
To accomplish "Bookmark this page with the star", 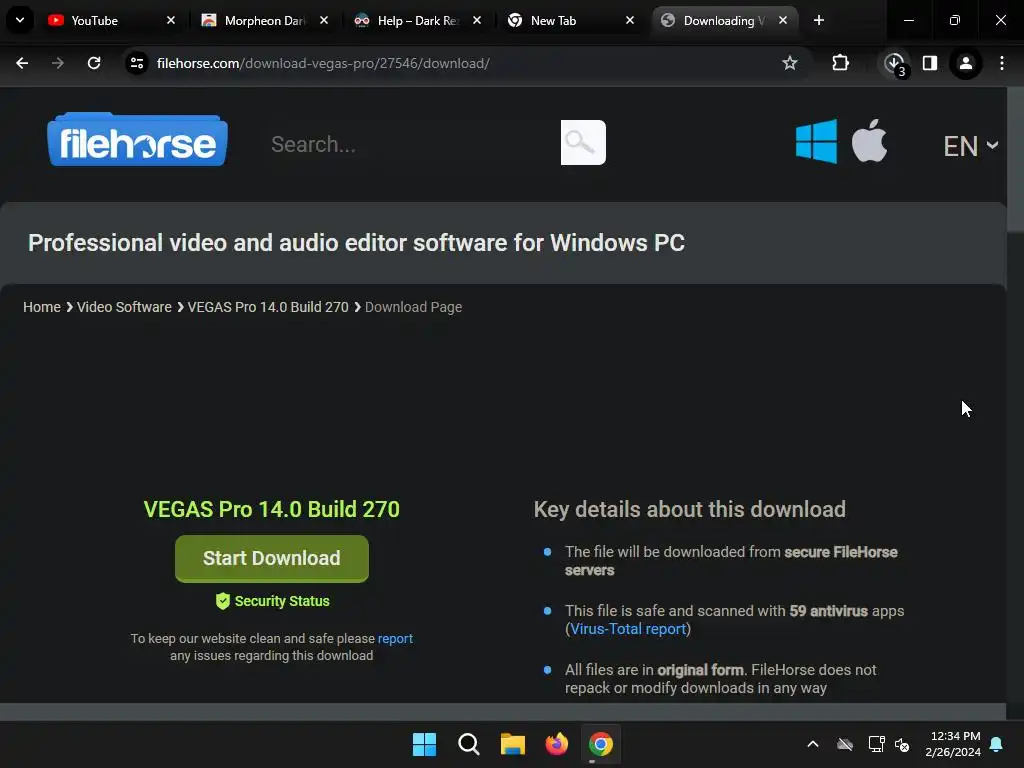I will click(790, 63).
